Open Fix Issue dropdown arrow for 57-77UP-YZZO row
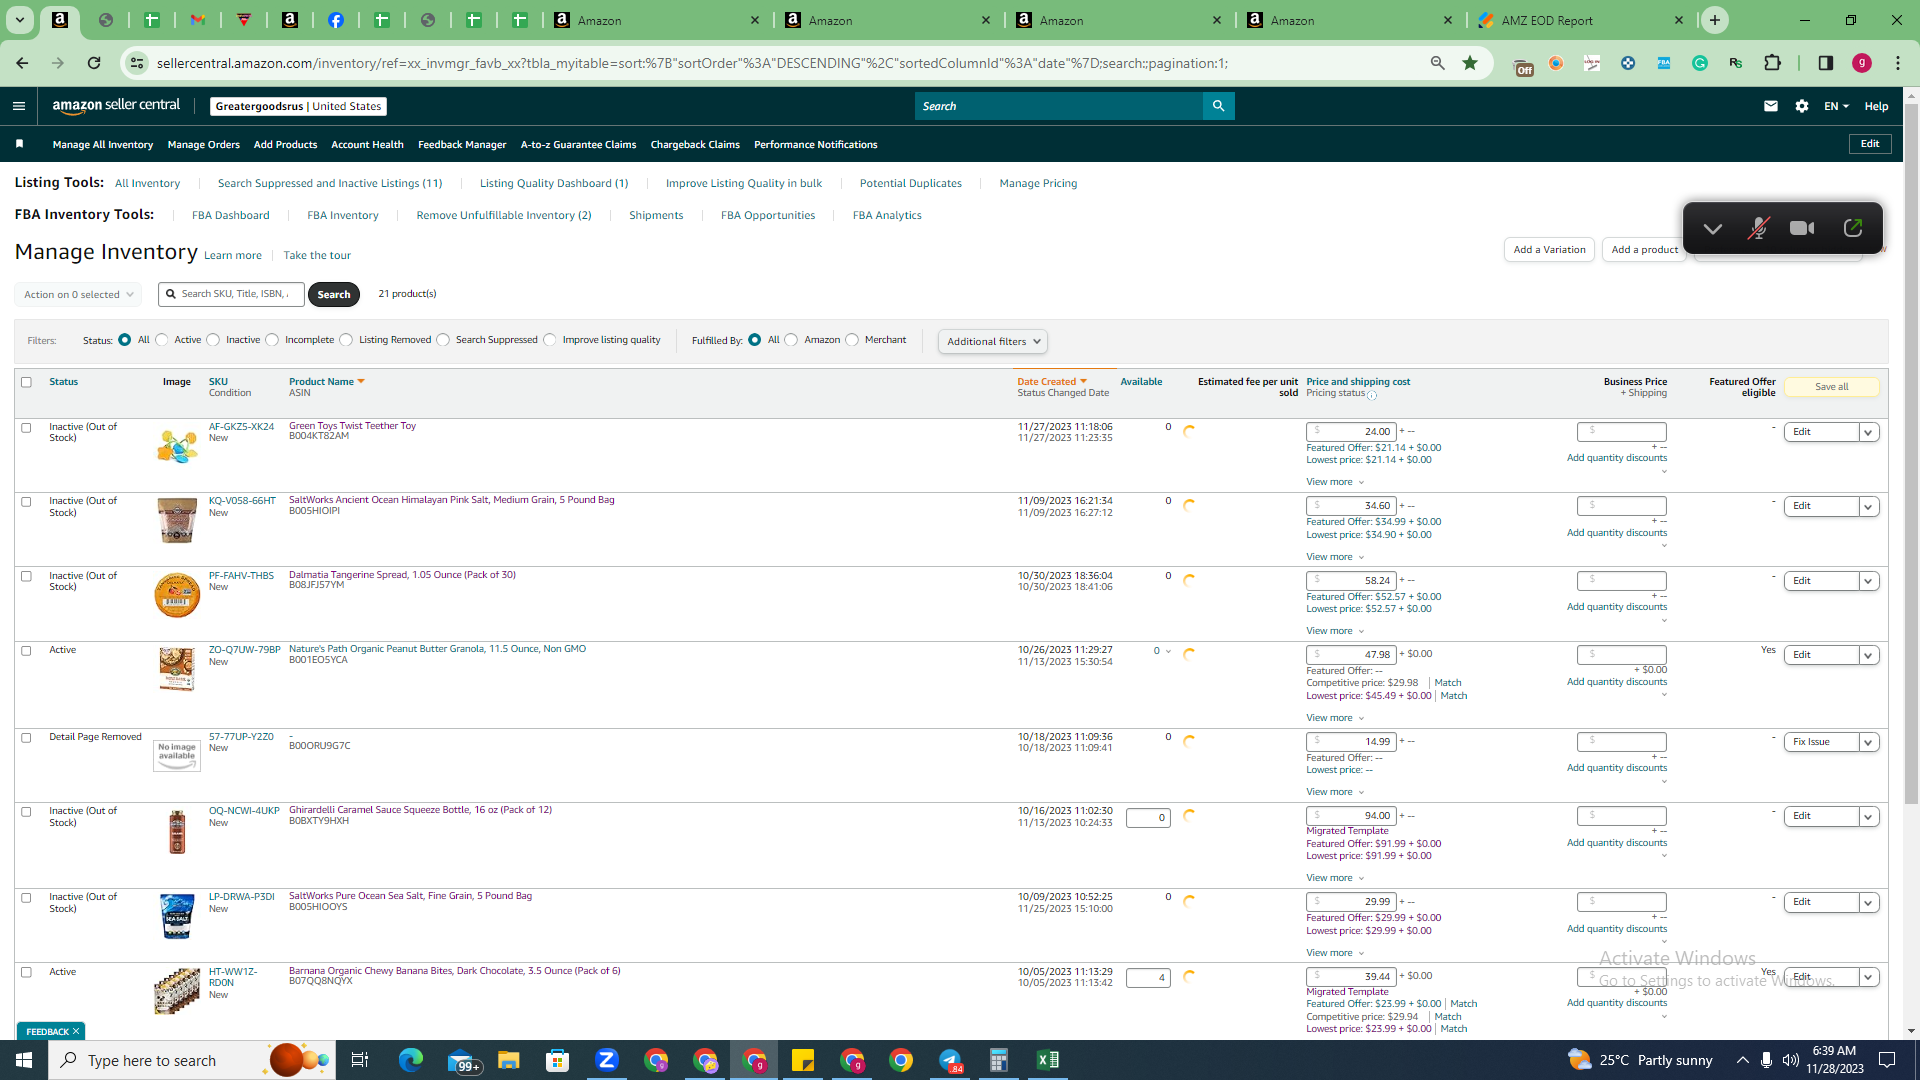Screen dimensions: 1920x1080 click(1868, 743)
